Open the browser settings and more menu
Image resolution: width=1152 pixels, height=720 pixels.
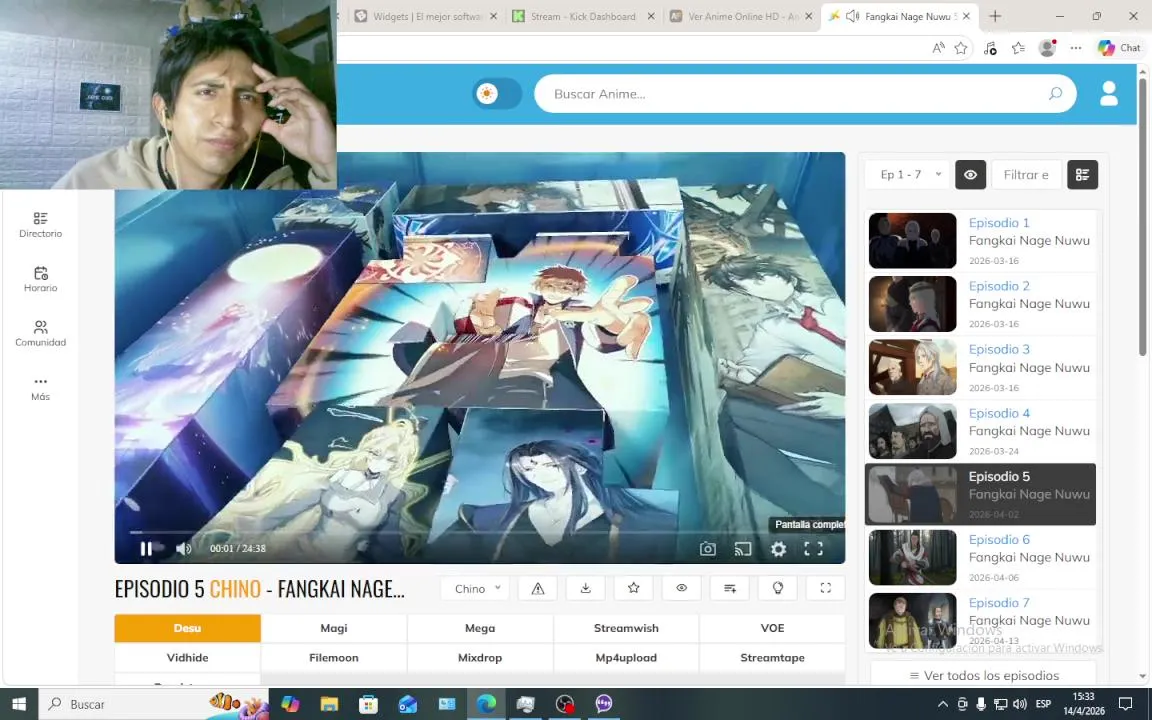tap(1076, 48)
